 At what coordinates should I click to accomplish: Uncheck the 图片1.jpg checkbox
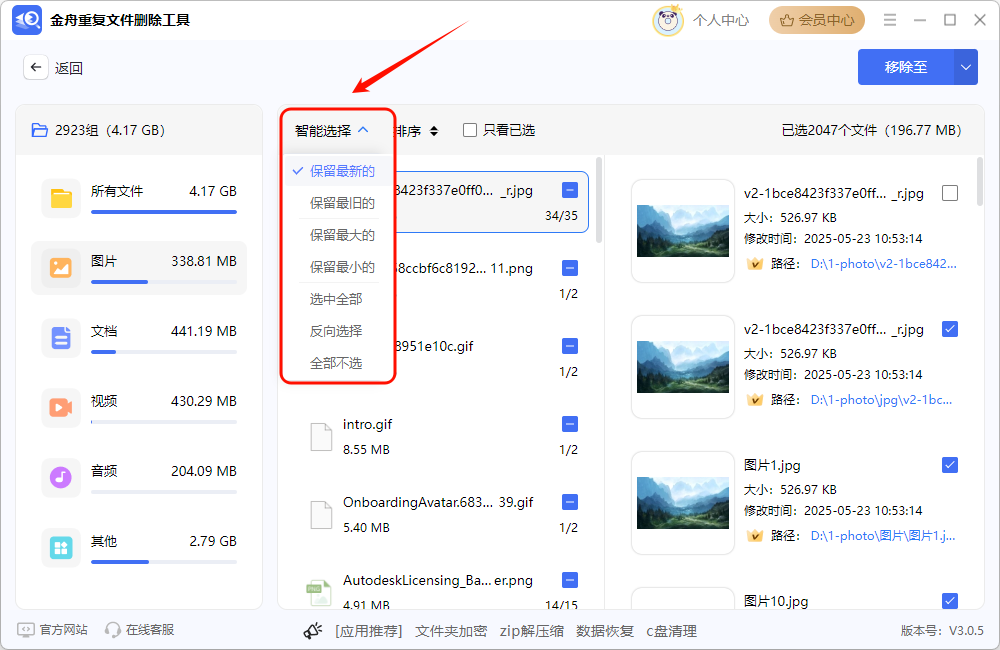pyautogui.click(x=950, y=465)
